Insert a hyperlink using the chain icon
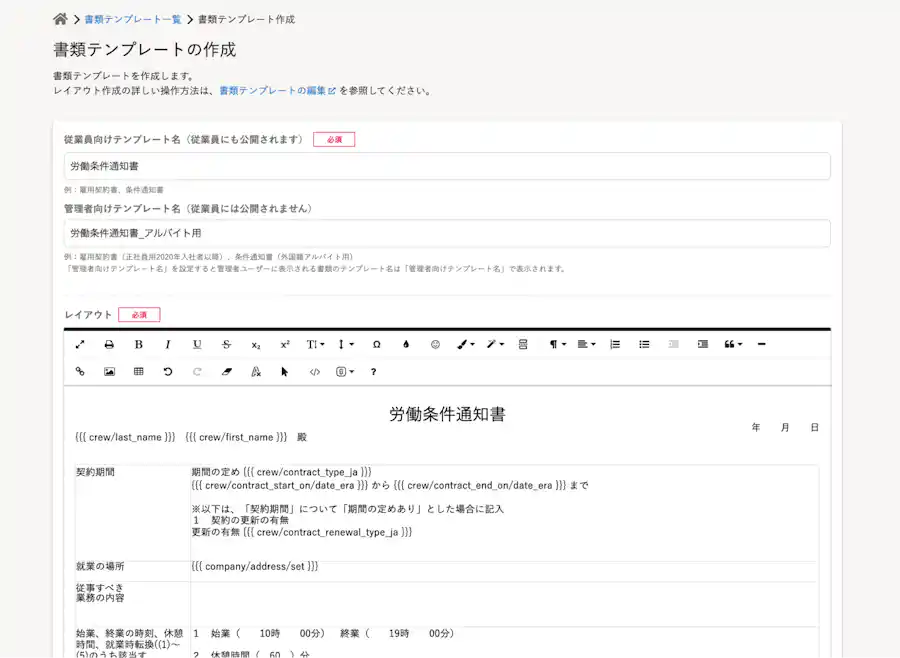Viewport: 900px width, 658px height. coord(80,371)
